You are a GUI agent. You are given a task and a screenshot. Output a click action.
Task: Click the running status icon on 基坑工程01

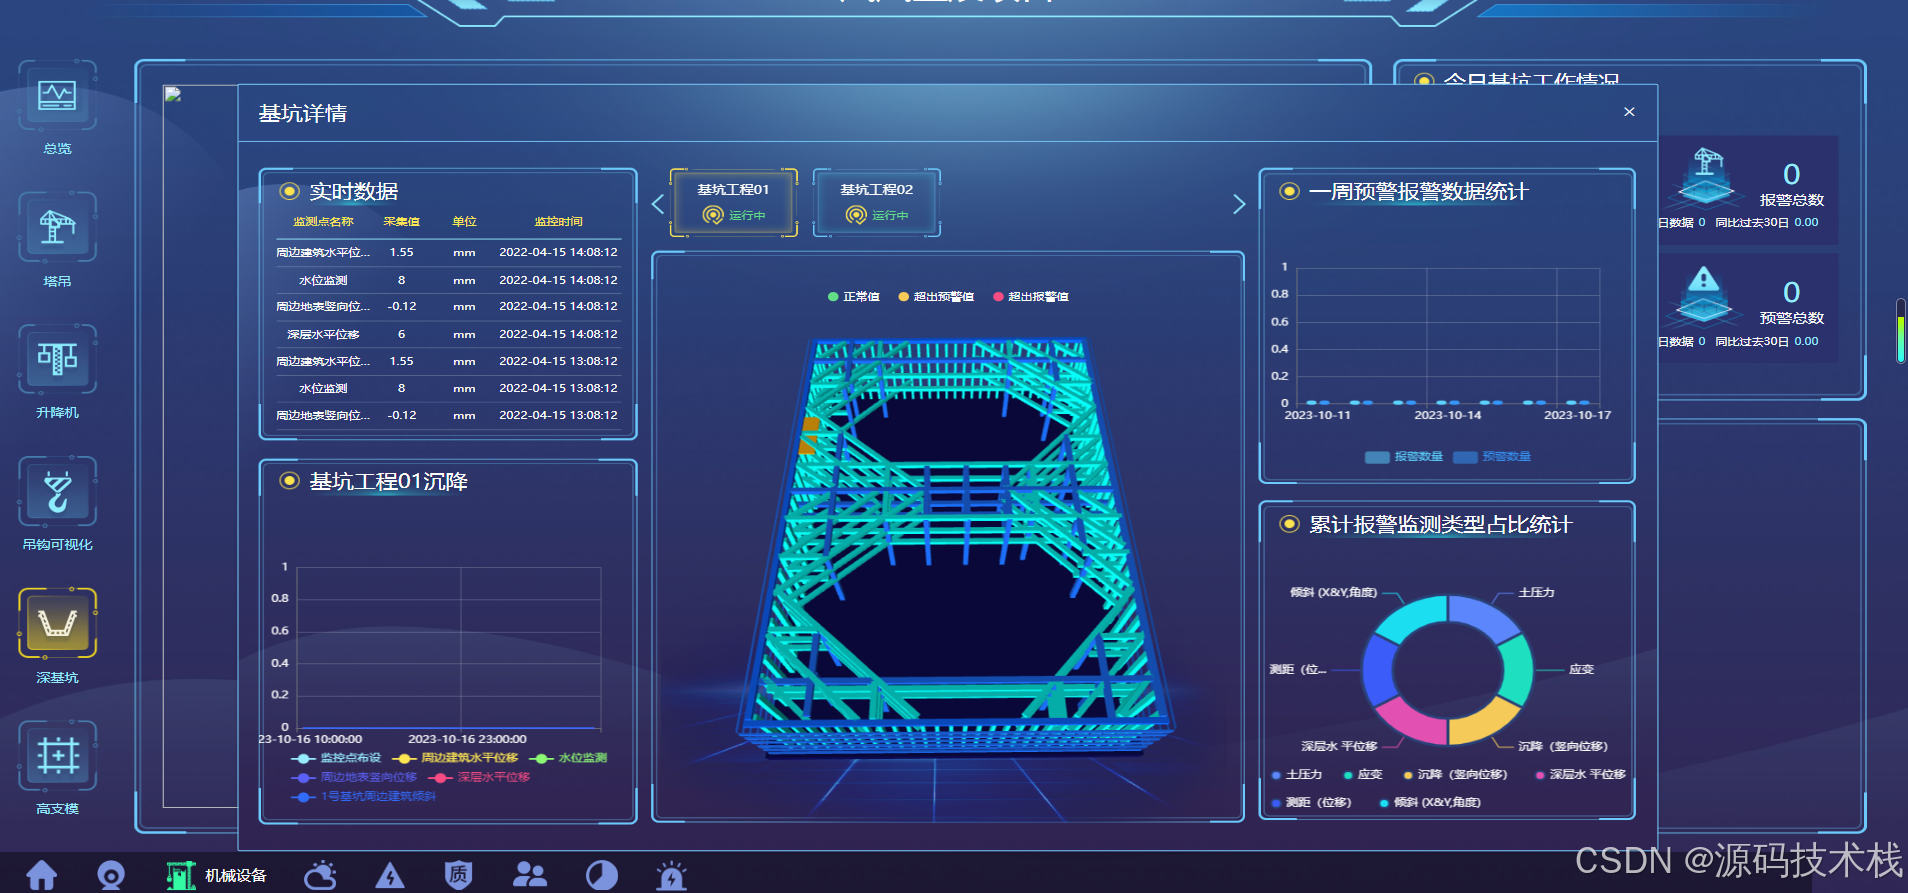tap(713, 215)
